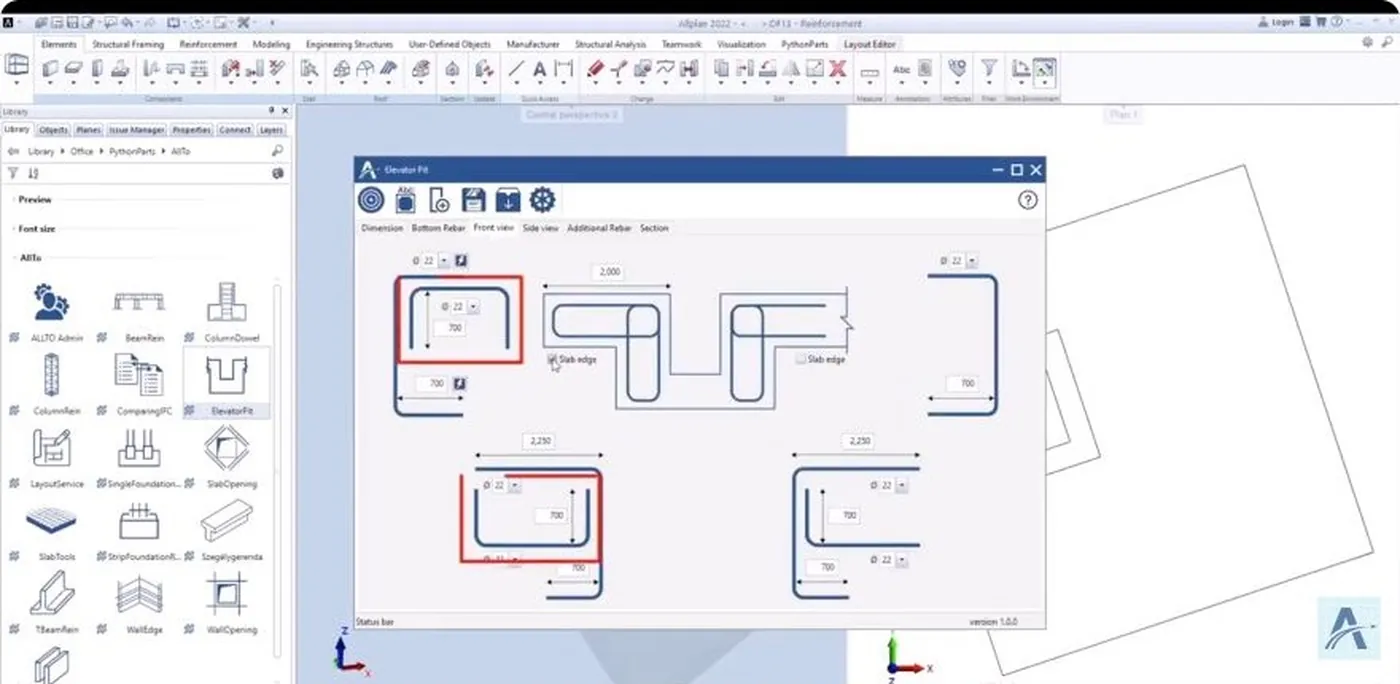Click bottom-left 2,250 dimension field
The height and width of the screenshot is (684, 1400).
pyautogui.click(x=539, y=441)
